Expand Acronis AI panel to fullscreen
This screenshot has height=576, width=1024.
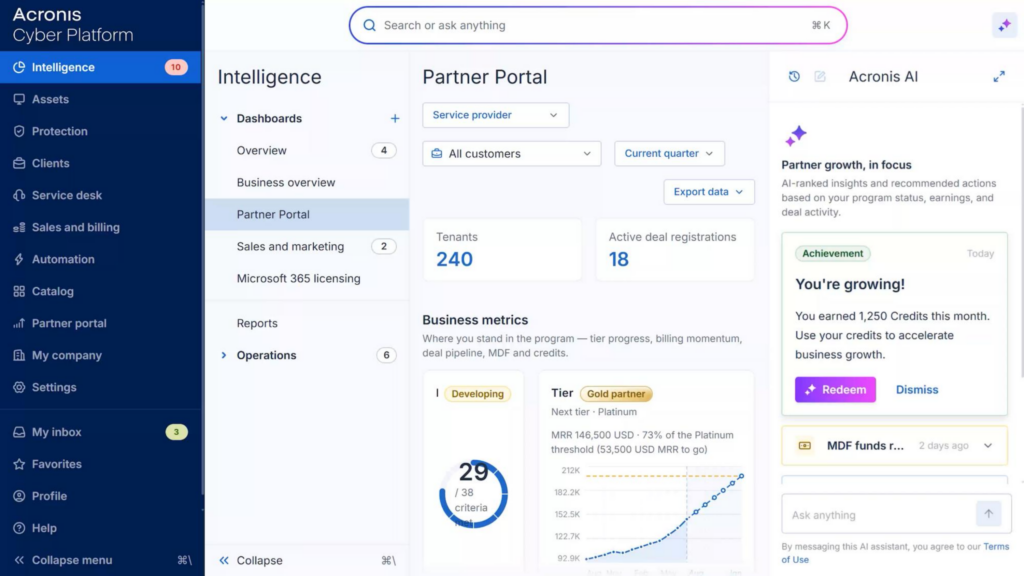click(x=999, y=76)
